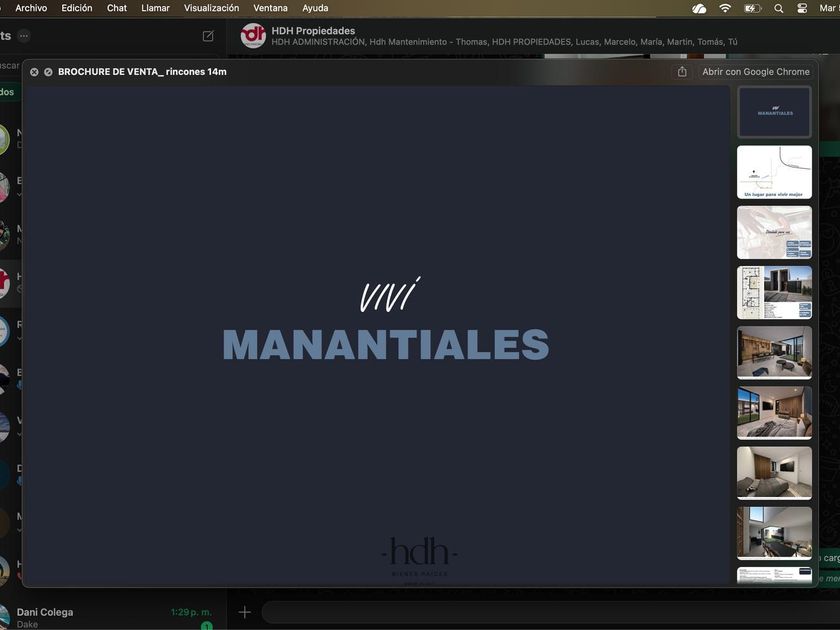This screenshot has height=630, width=840.
Task: Select the floor plan page thumbnail
Action: (x=774, y=292)
